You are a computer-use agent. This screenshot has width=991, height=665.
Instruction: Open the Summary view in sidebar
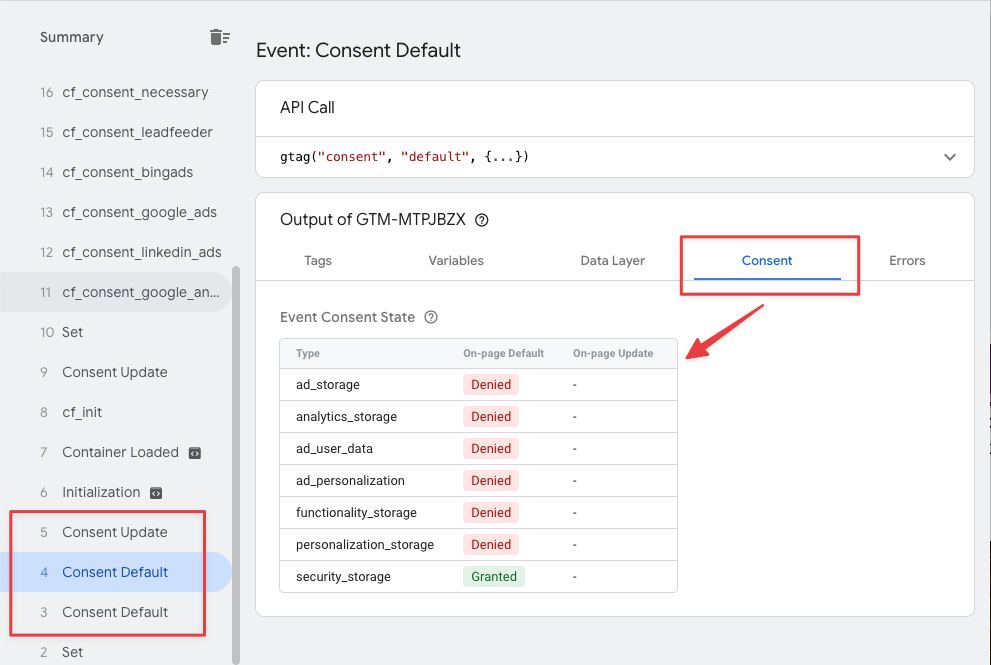(x=72, y=37)
